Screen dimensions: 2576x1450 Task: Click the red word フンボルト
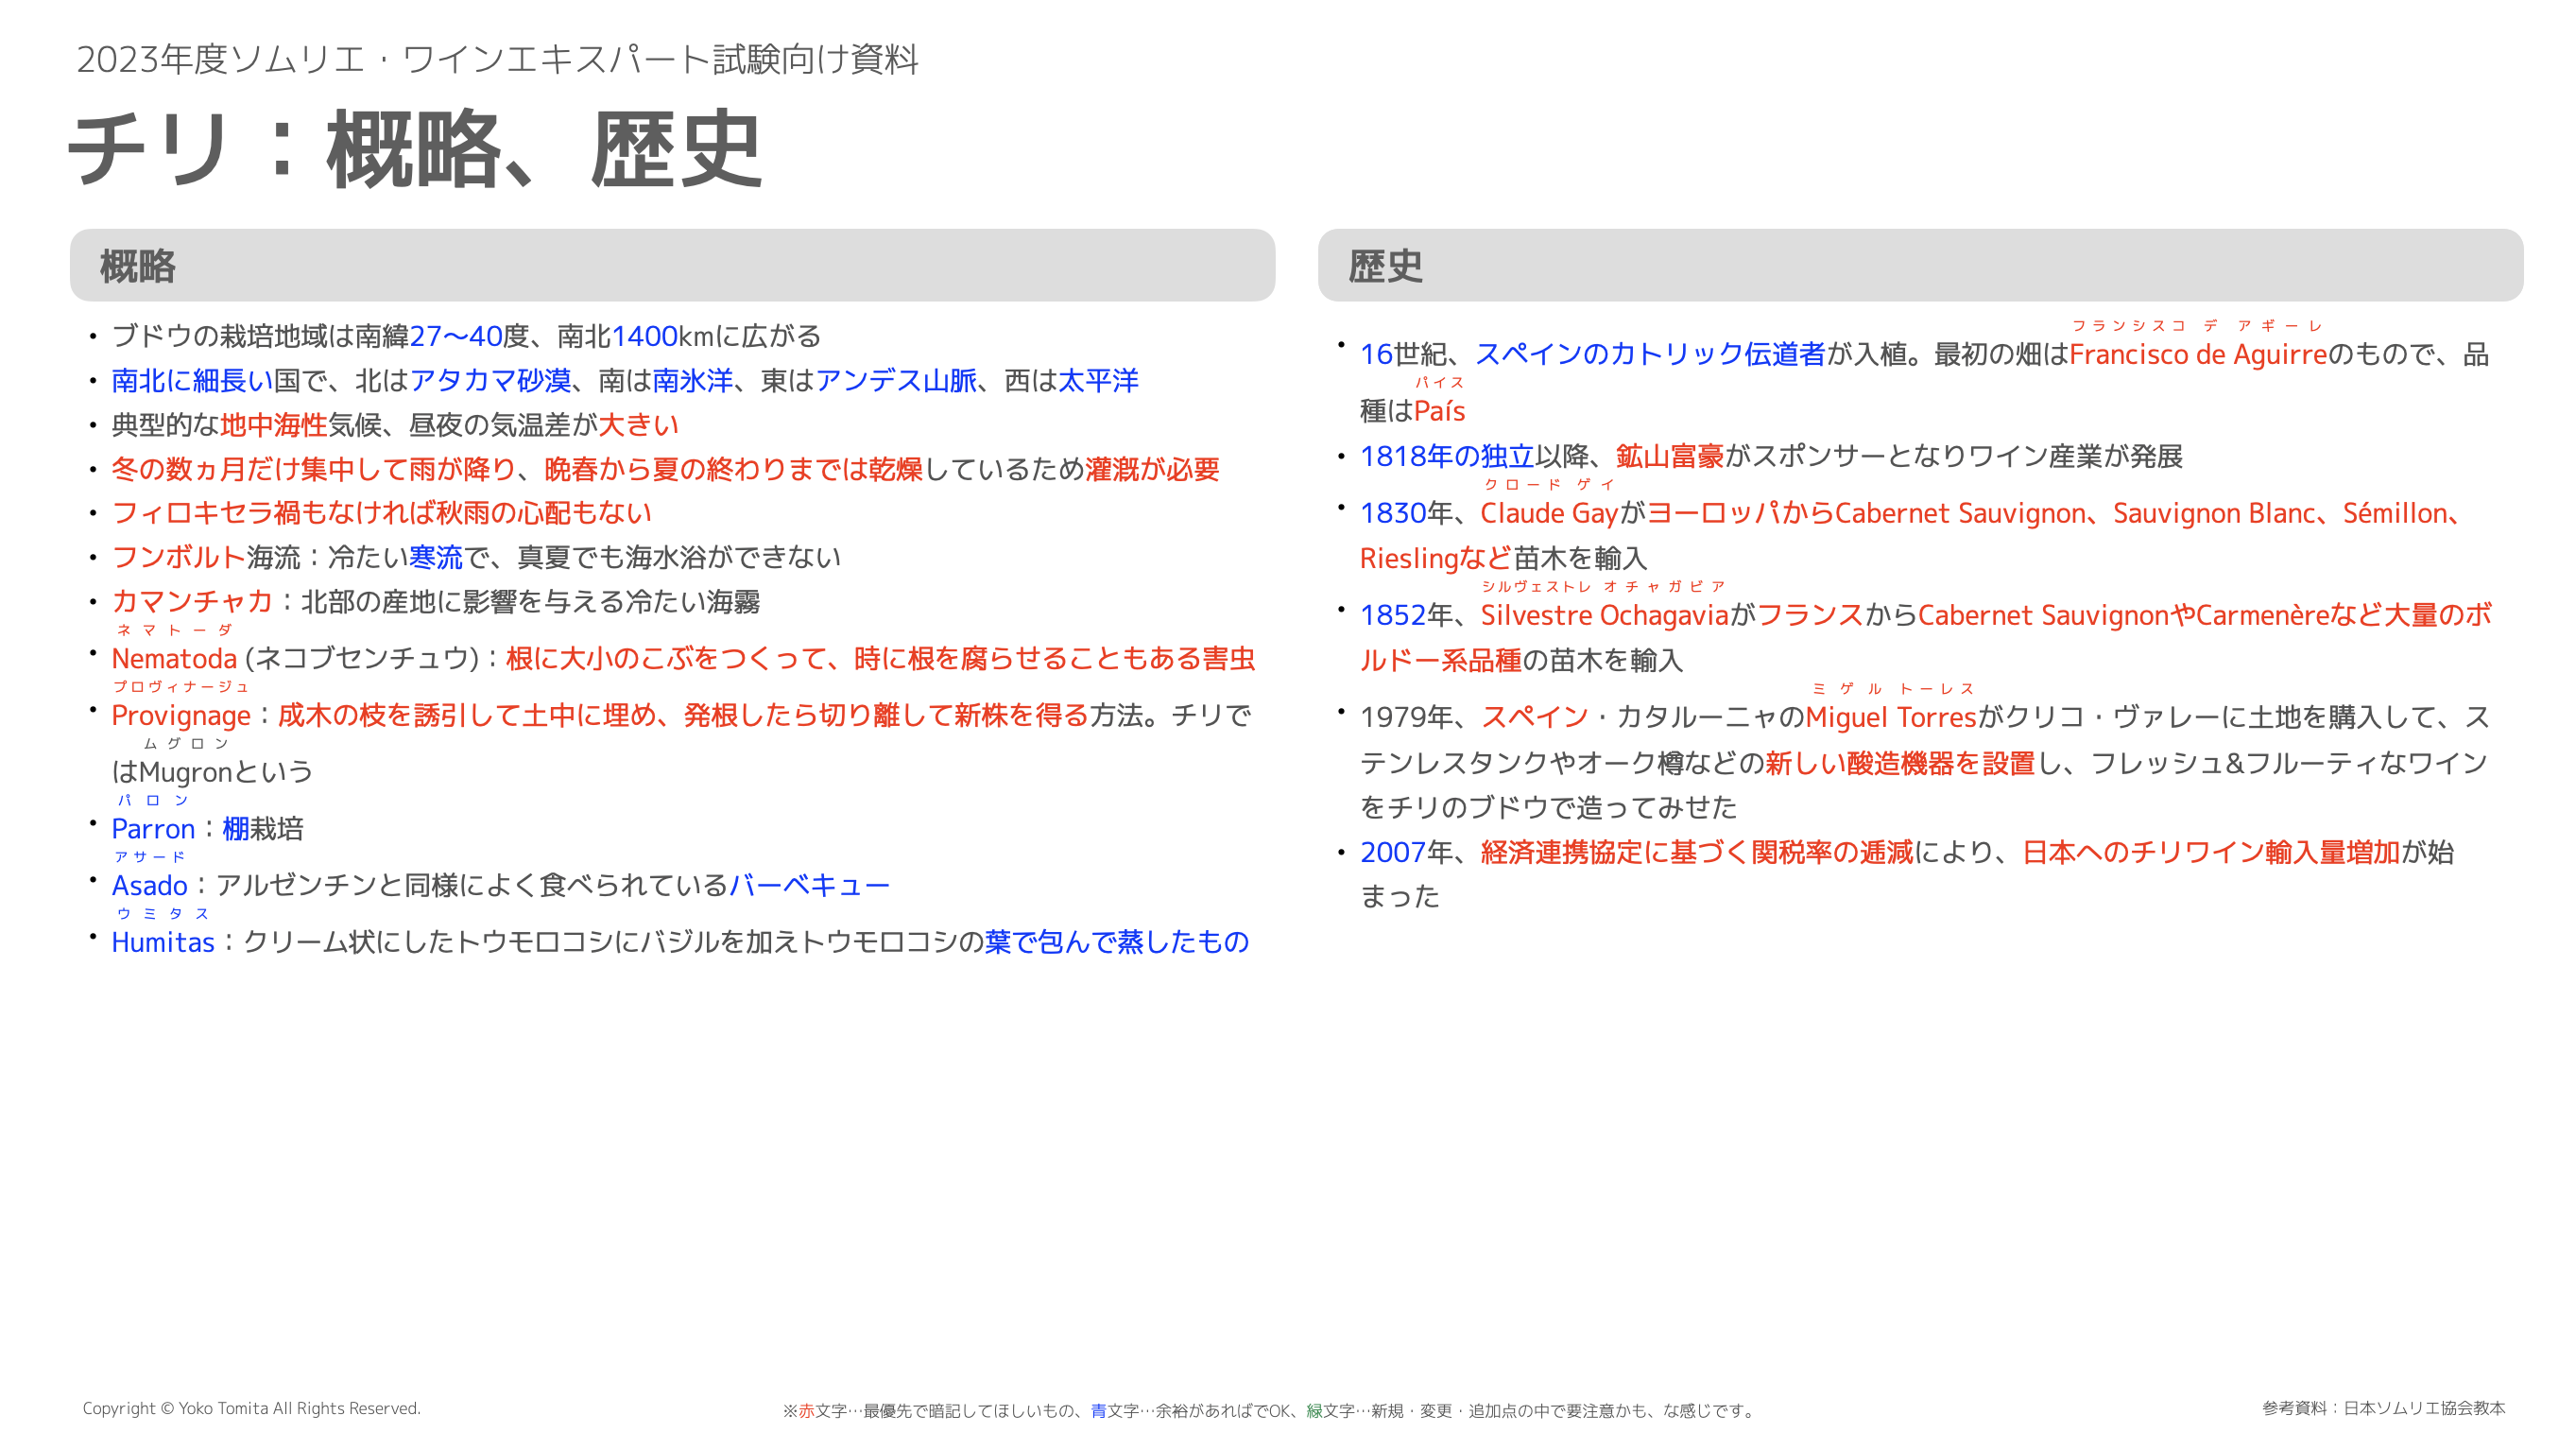(x=178, y=557)
